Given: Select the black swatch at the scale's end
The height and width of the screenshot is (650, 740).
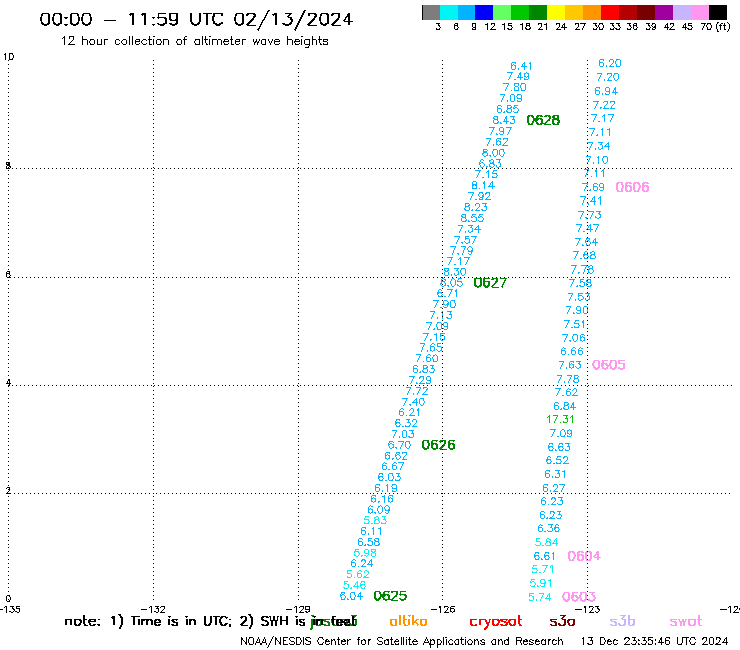Looking at the screenshot, I should tap(717, 12).
